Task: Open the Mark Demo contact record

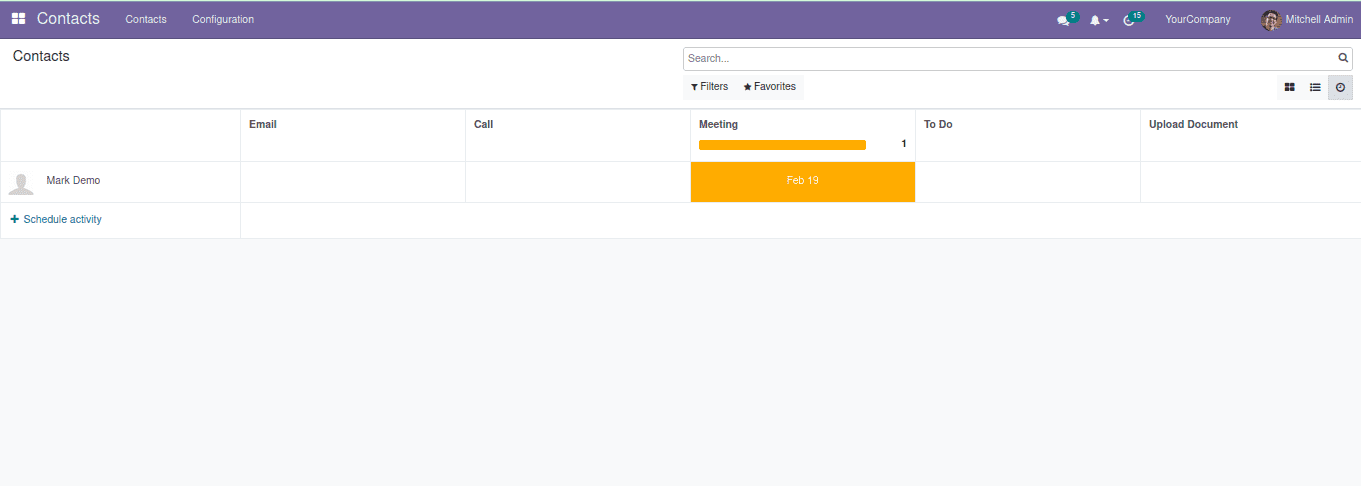Action: [x=73, y=181]
